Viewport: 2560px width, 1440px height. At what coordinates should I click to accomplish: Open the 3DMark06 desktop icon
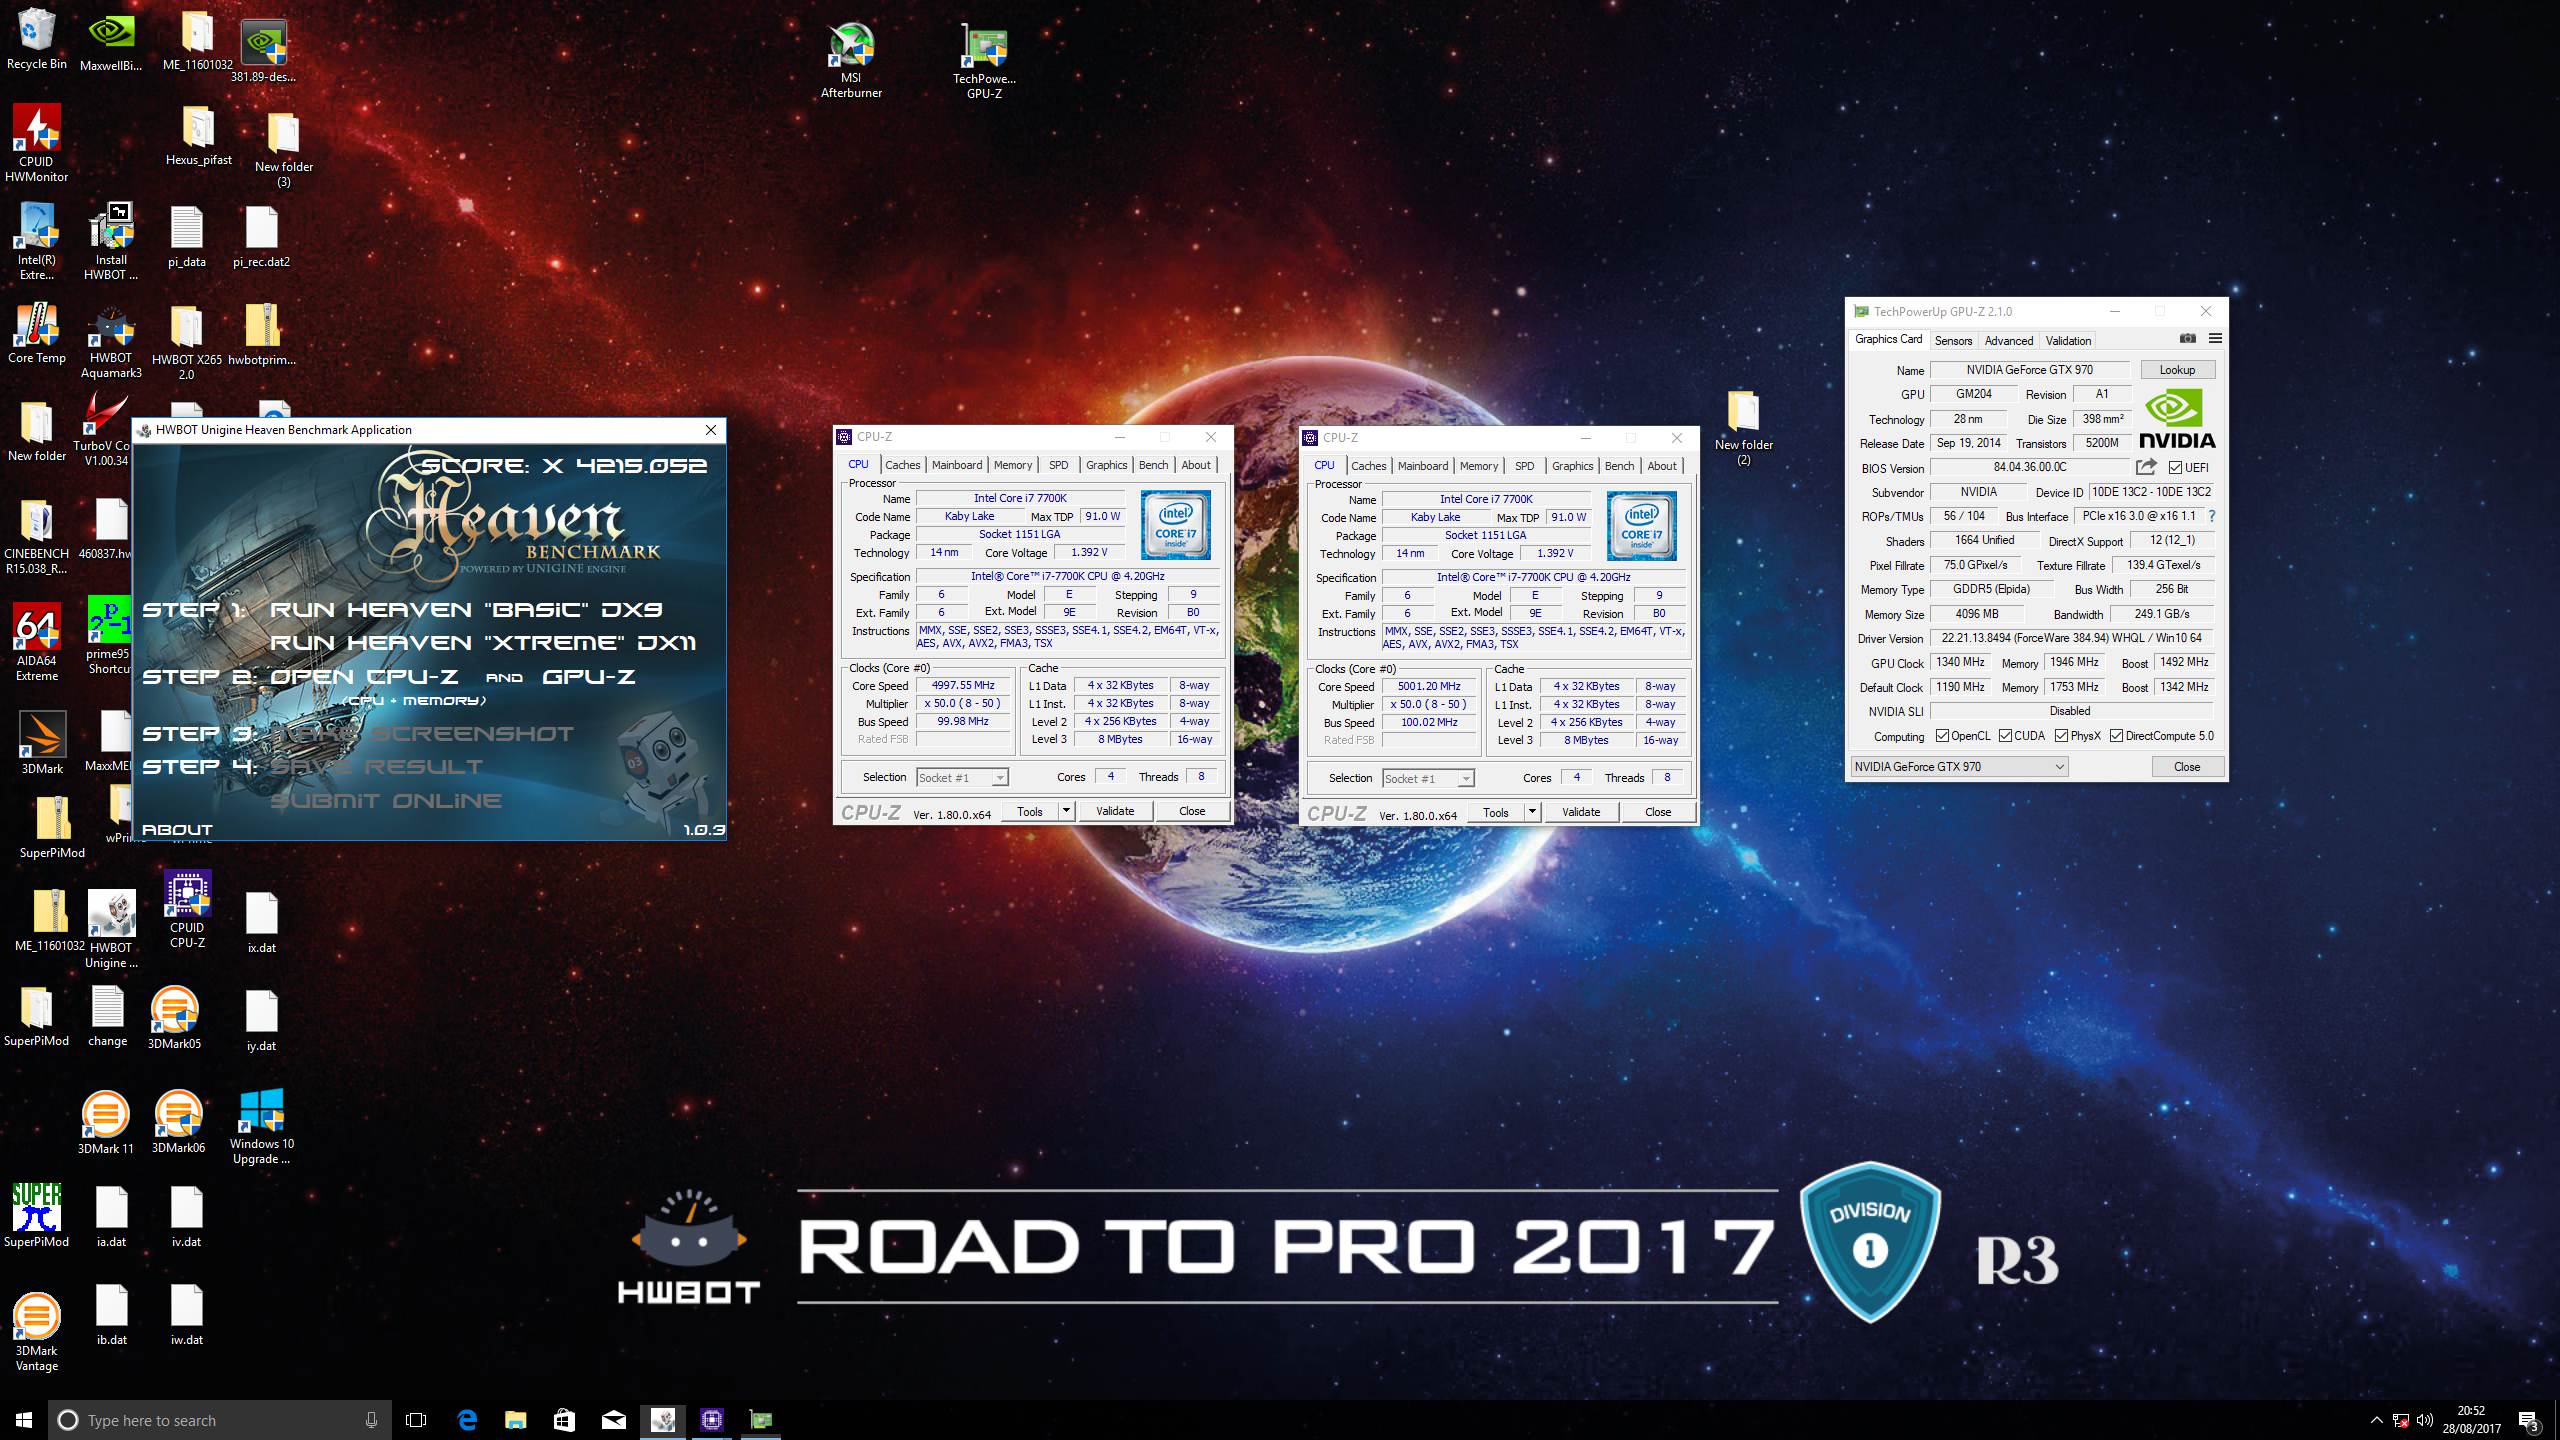click(x=178, y=1122)
